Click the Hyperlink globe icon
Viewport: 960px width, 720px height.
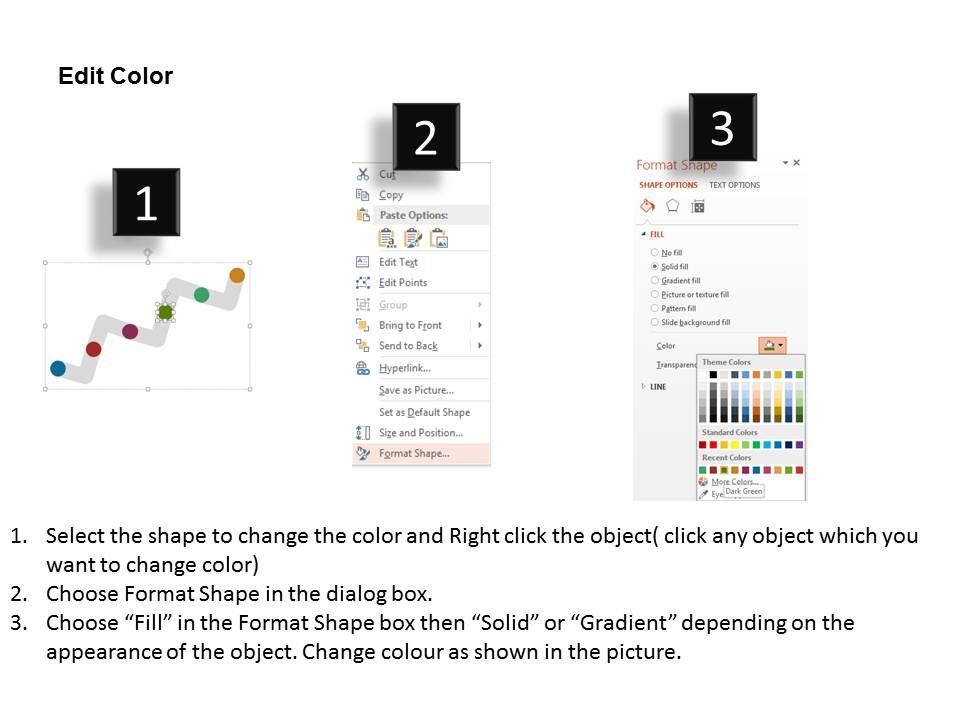click(x=363, y=368)
